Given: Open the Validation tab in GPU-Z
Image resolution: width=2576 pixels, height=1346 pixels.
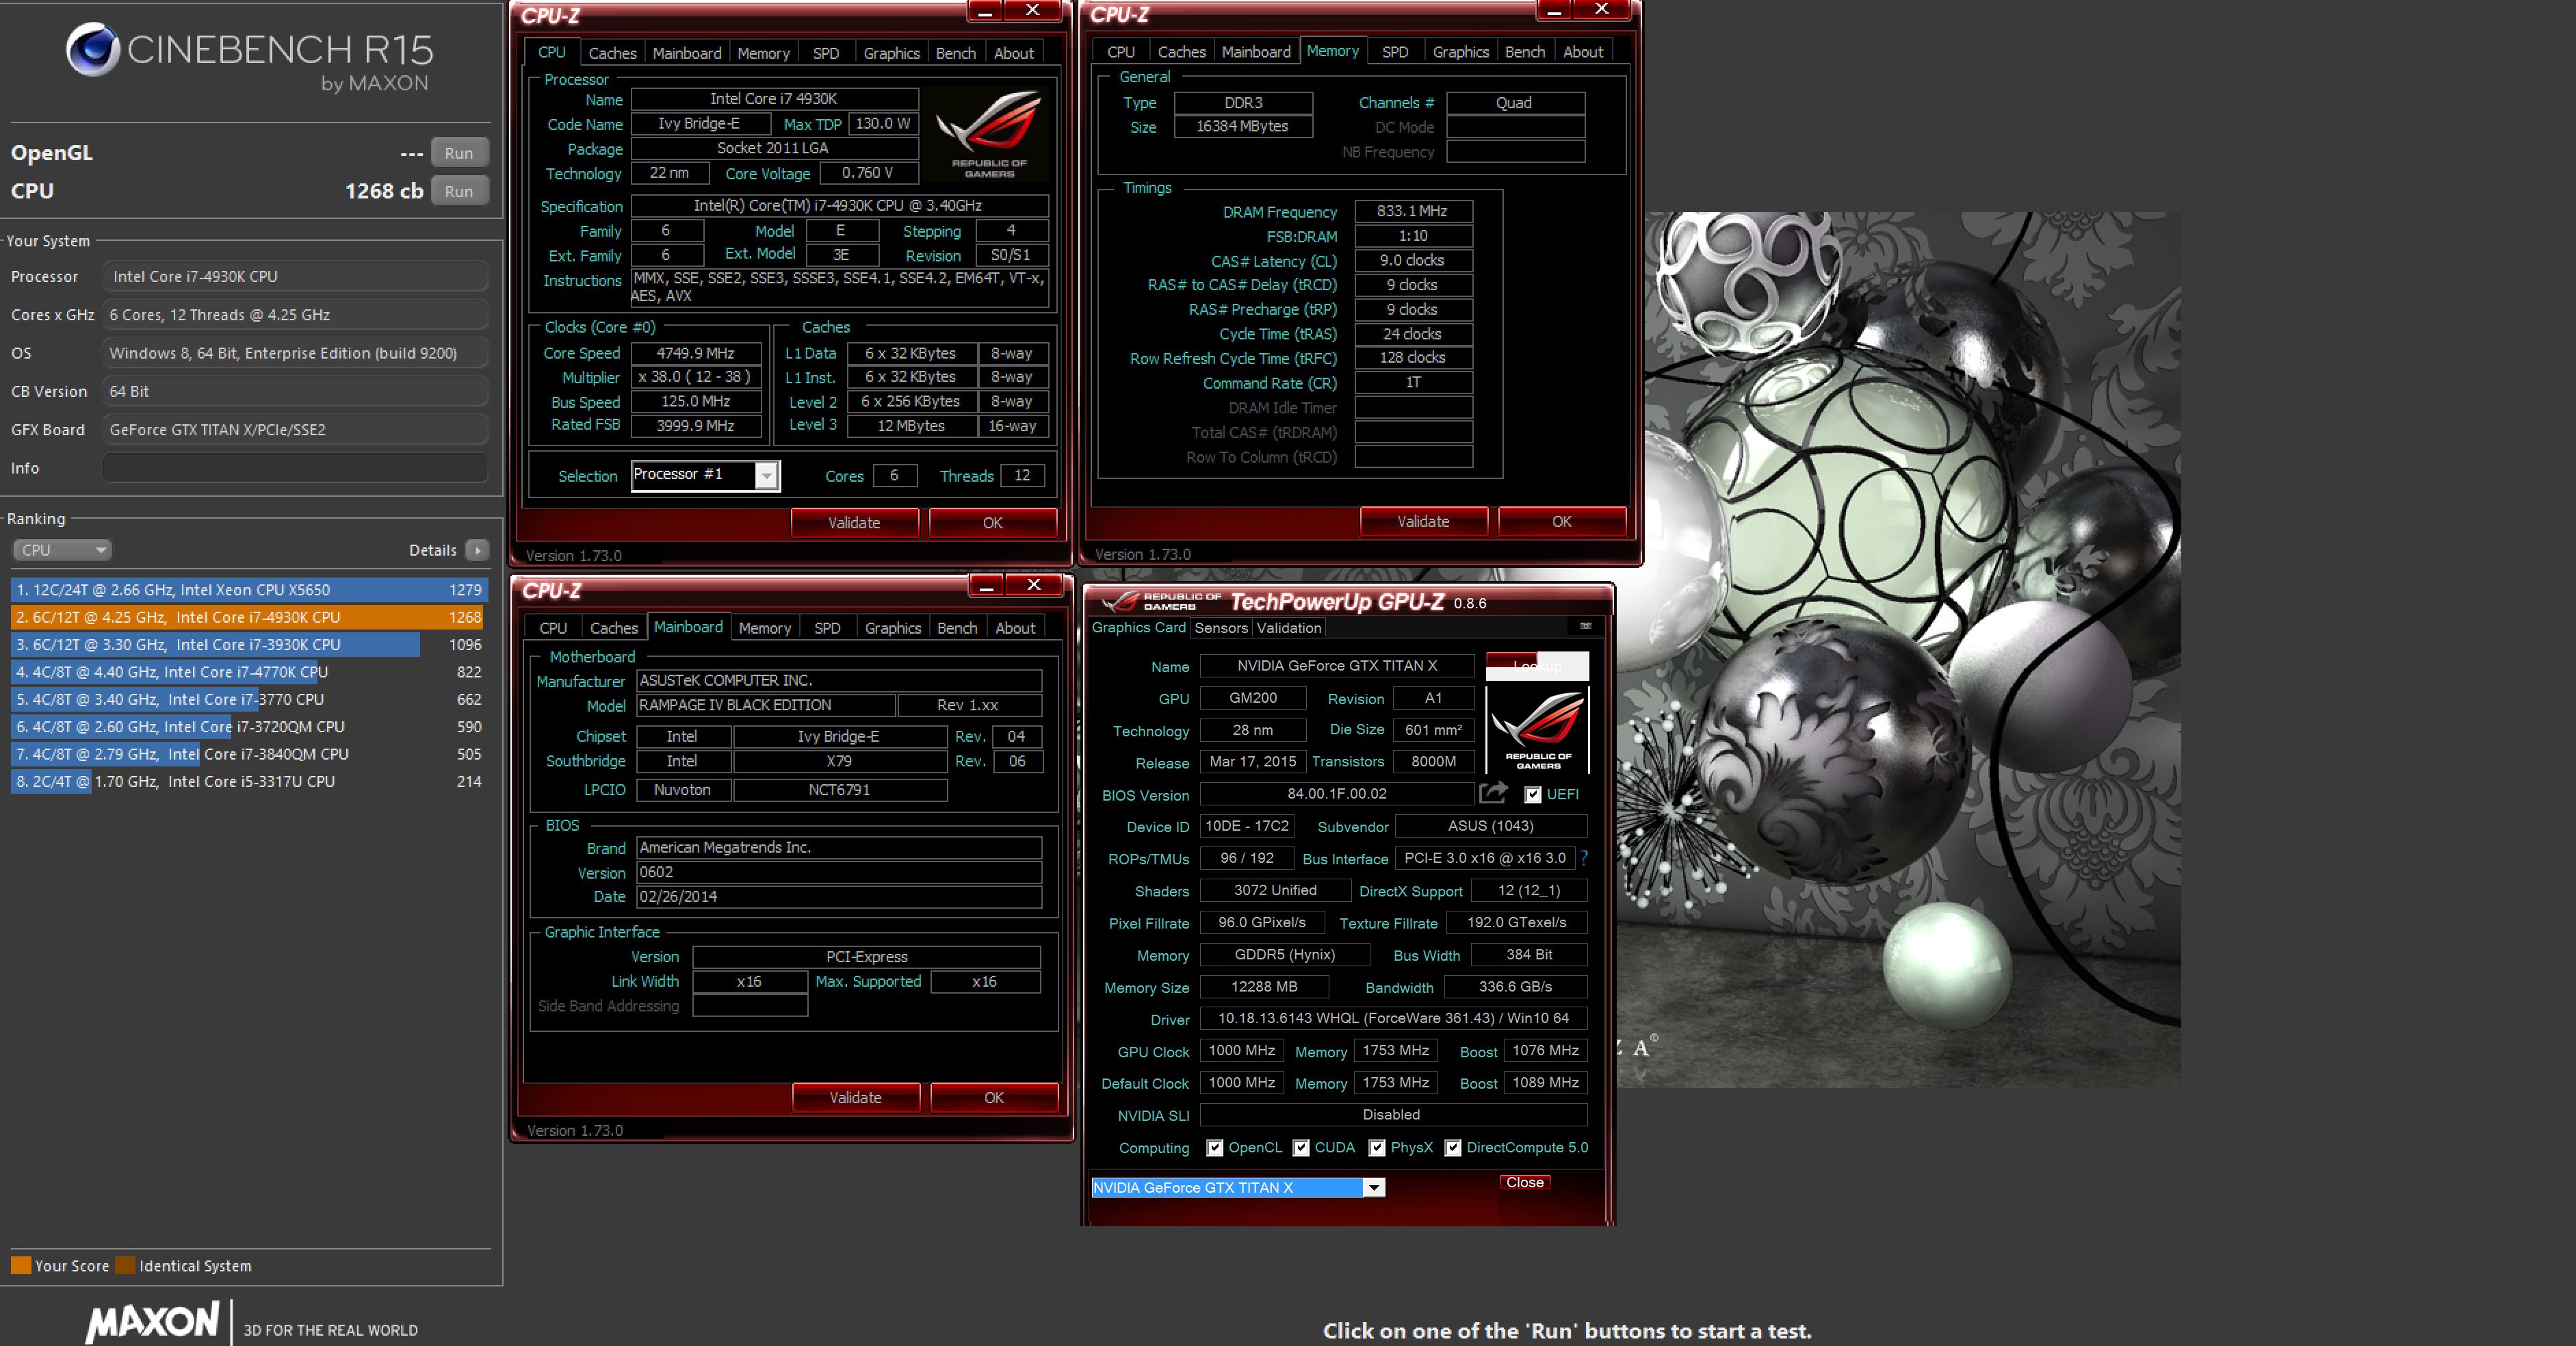Looking at the screenshot, I should (x=1288, y=628).
